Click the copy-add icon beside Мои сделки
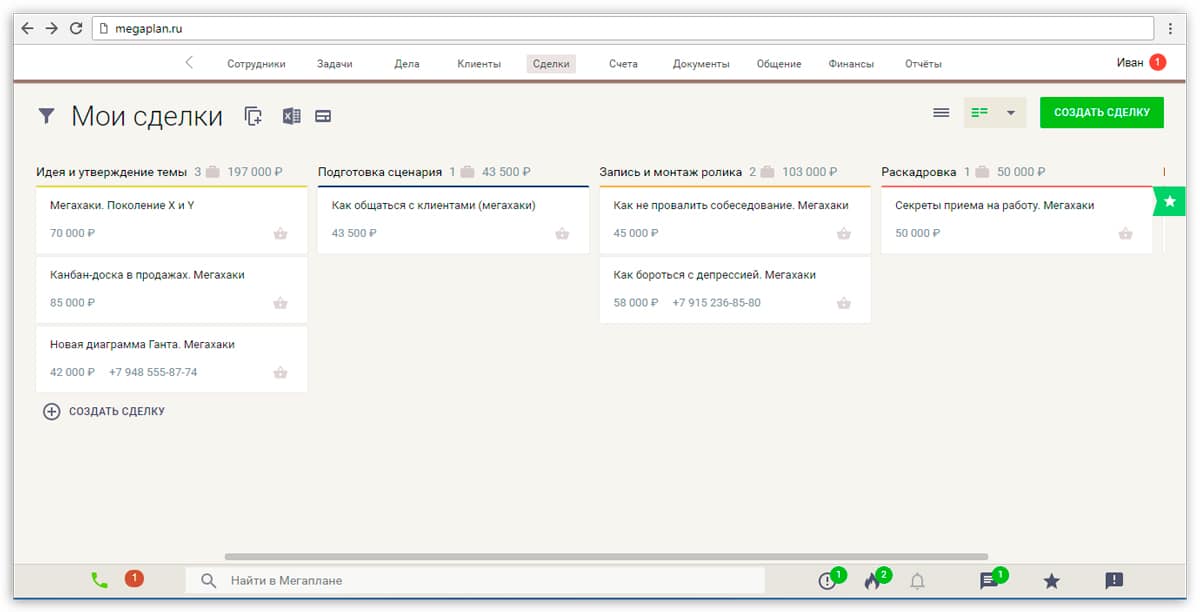This screenshot has width=1200, height=612. 254,116
